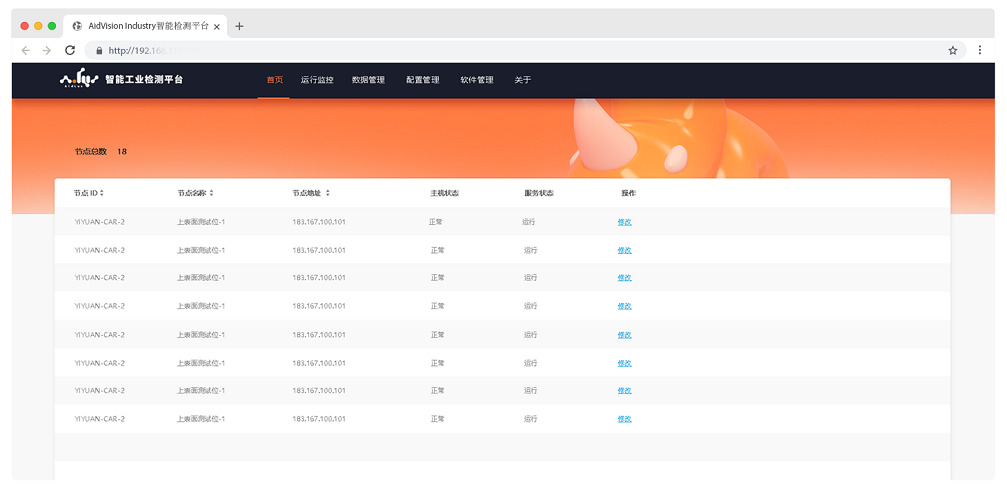Select 上表面测试位-1 in the third table row

pyautogui.click(x=201, y=278)
